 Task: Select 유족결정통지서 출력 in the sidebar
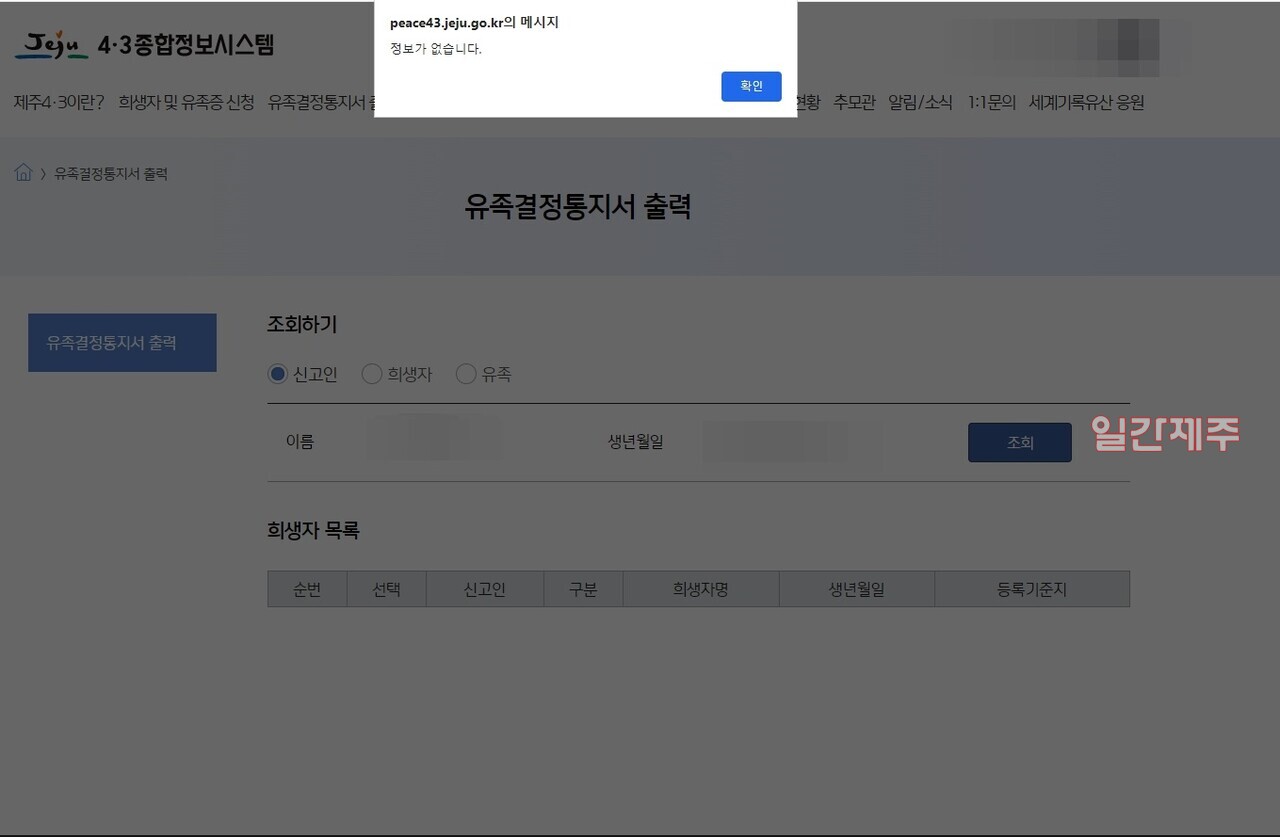[122, 342]
